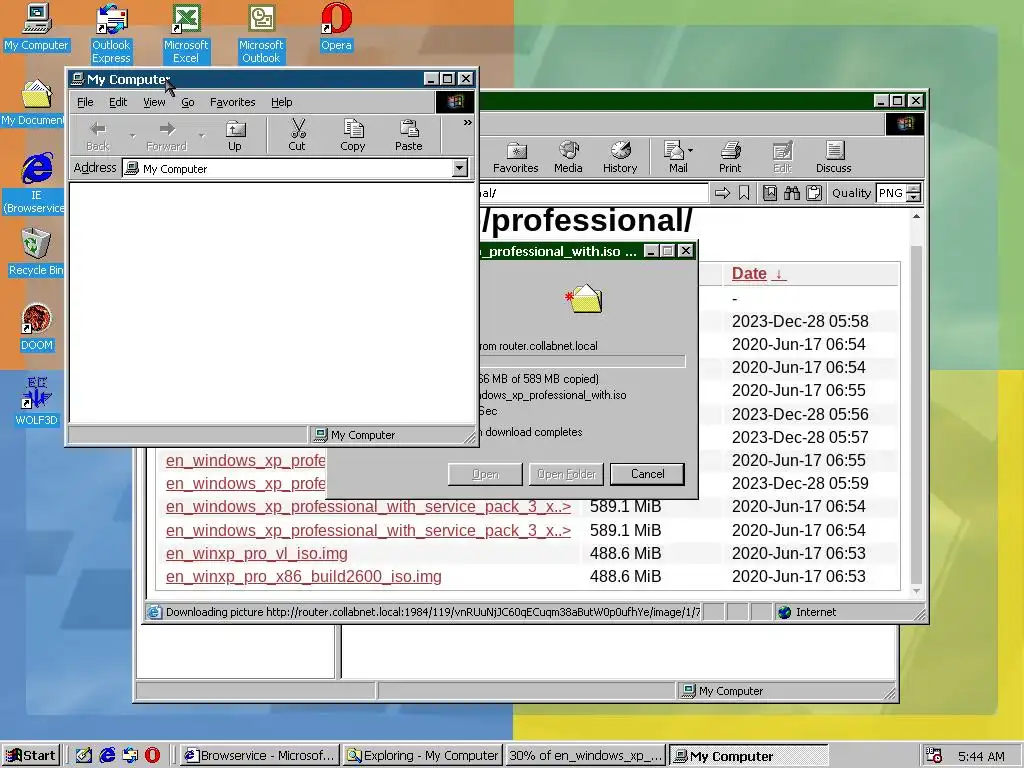
Task: Expand the Mail button dropdown arrow
Action: point(690,151)
